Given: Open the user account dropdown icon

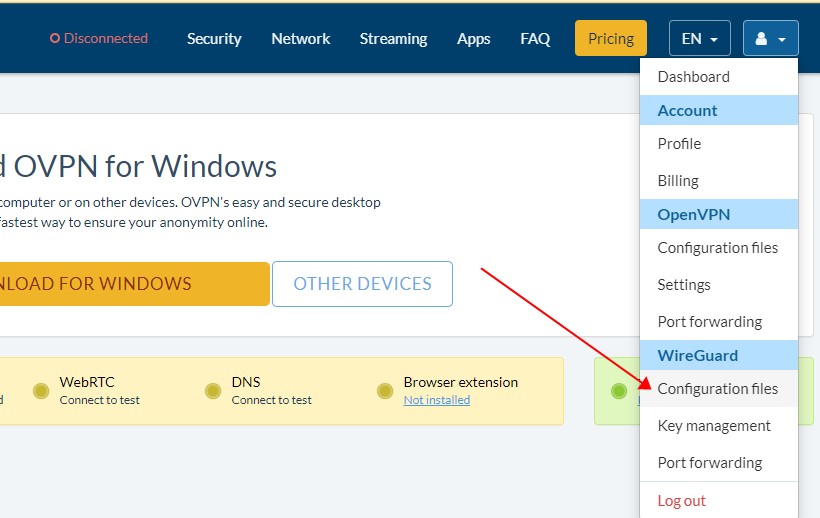Looking at the screenshot, I should click(x=770, y=38).
